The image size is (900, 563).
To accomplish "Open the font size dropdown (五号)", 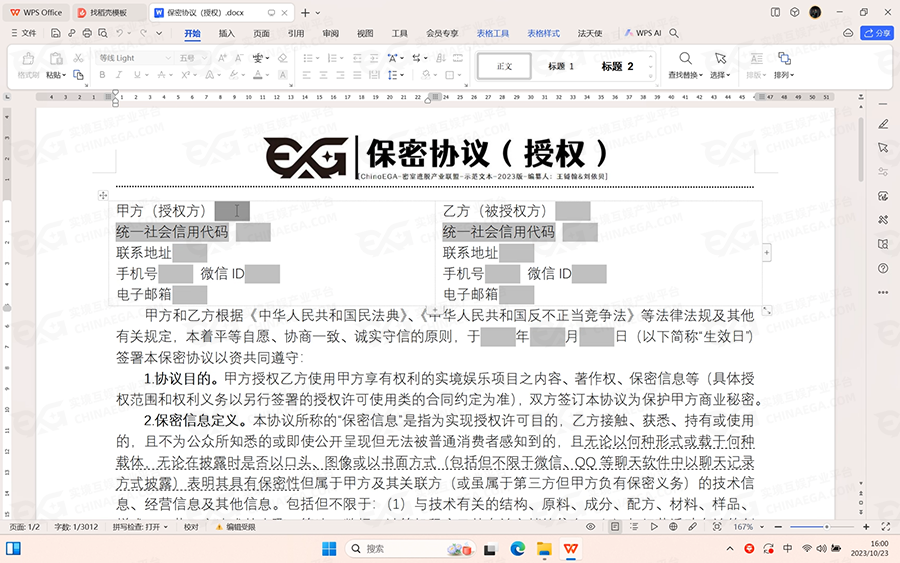I will coord(193,58).
